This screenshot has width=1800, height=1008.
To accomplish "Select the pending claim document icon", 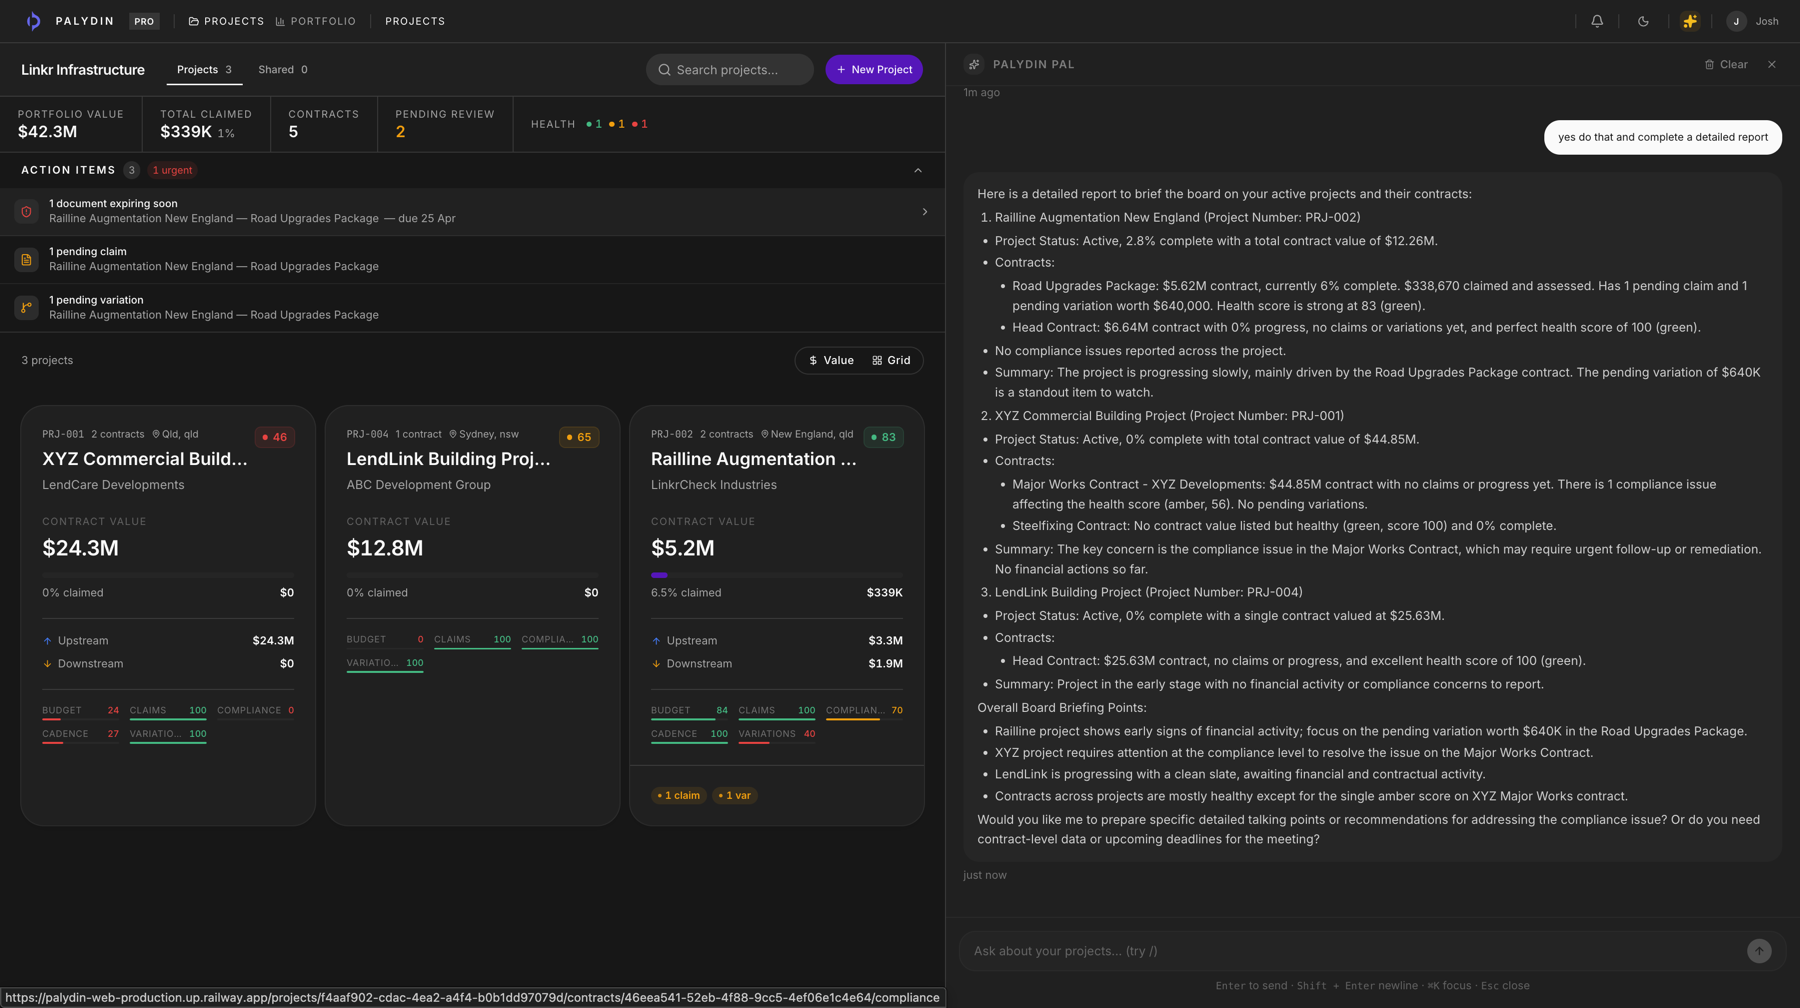I will point(26,259).
